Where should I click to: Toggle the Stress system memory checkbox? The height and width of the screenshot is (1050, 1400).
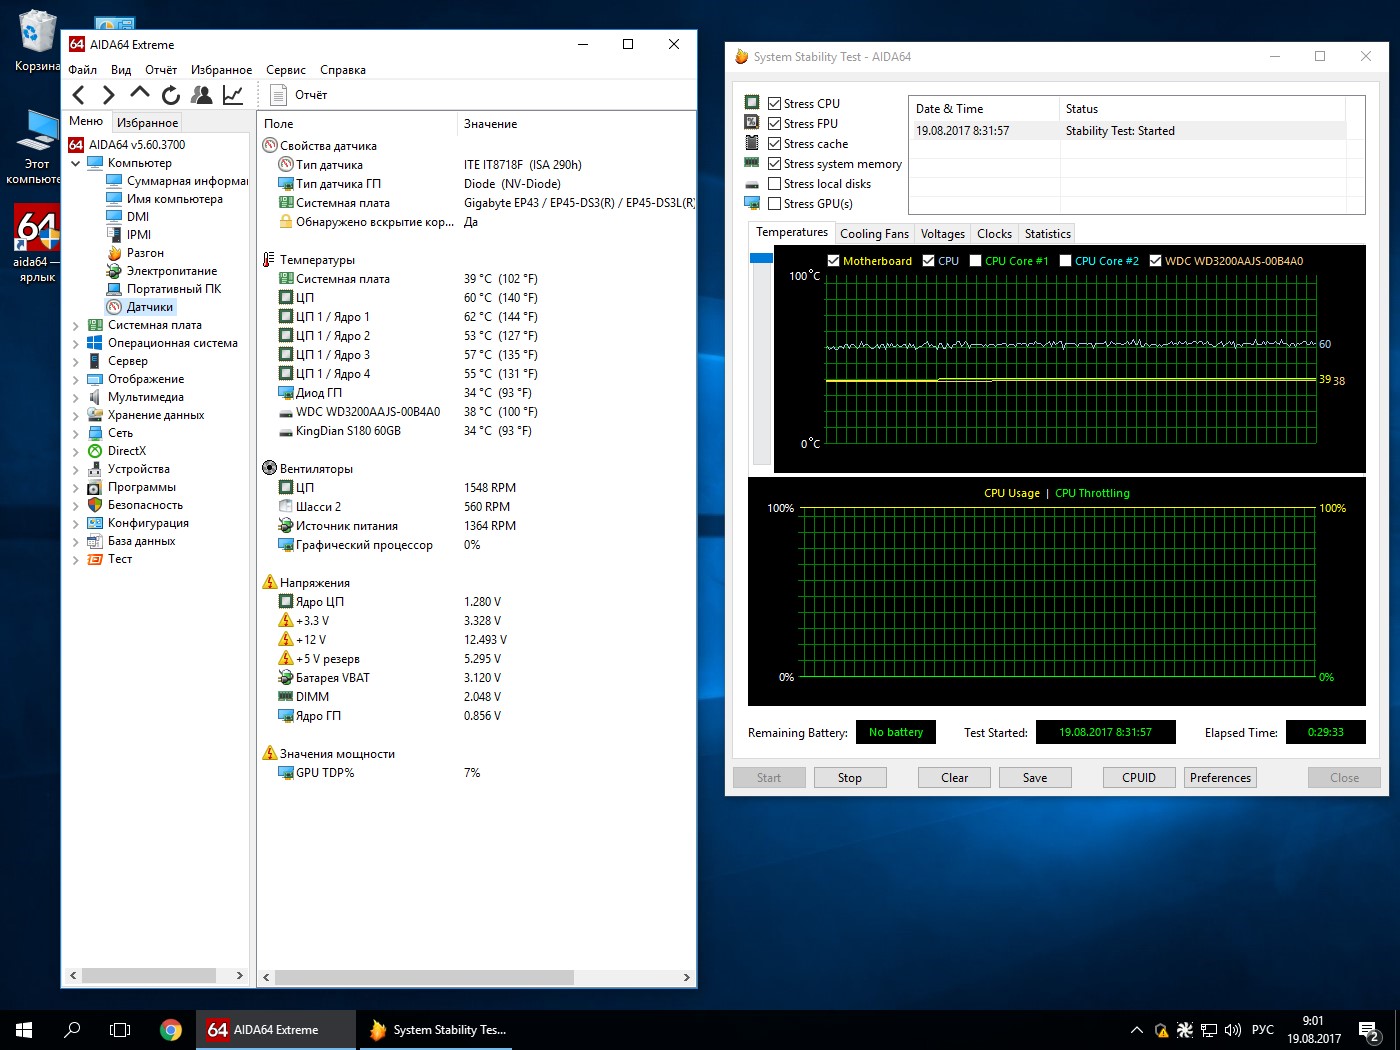774,163
